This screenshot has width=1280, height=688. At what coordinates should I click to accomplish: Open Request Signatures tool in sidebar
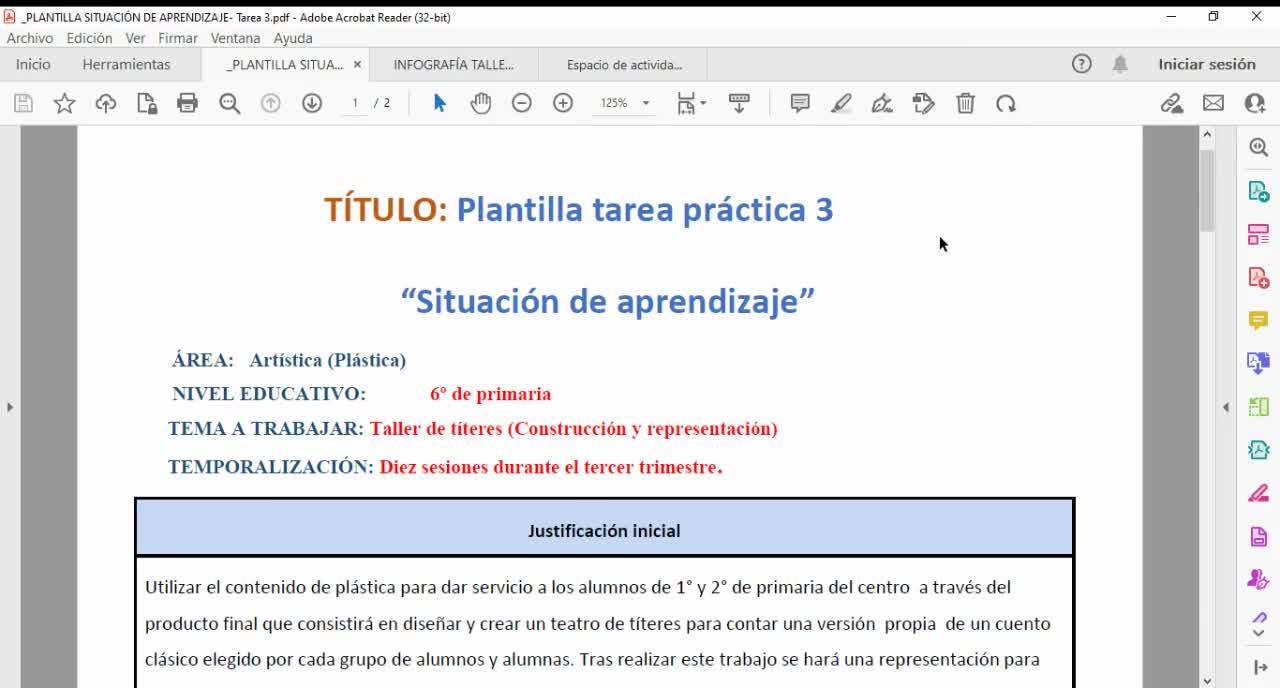(x=1258, y=579)
